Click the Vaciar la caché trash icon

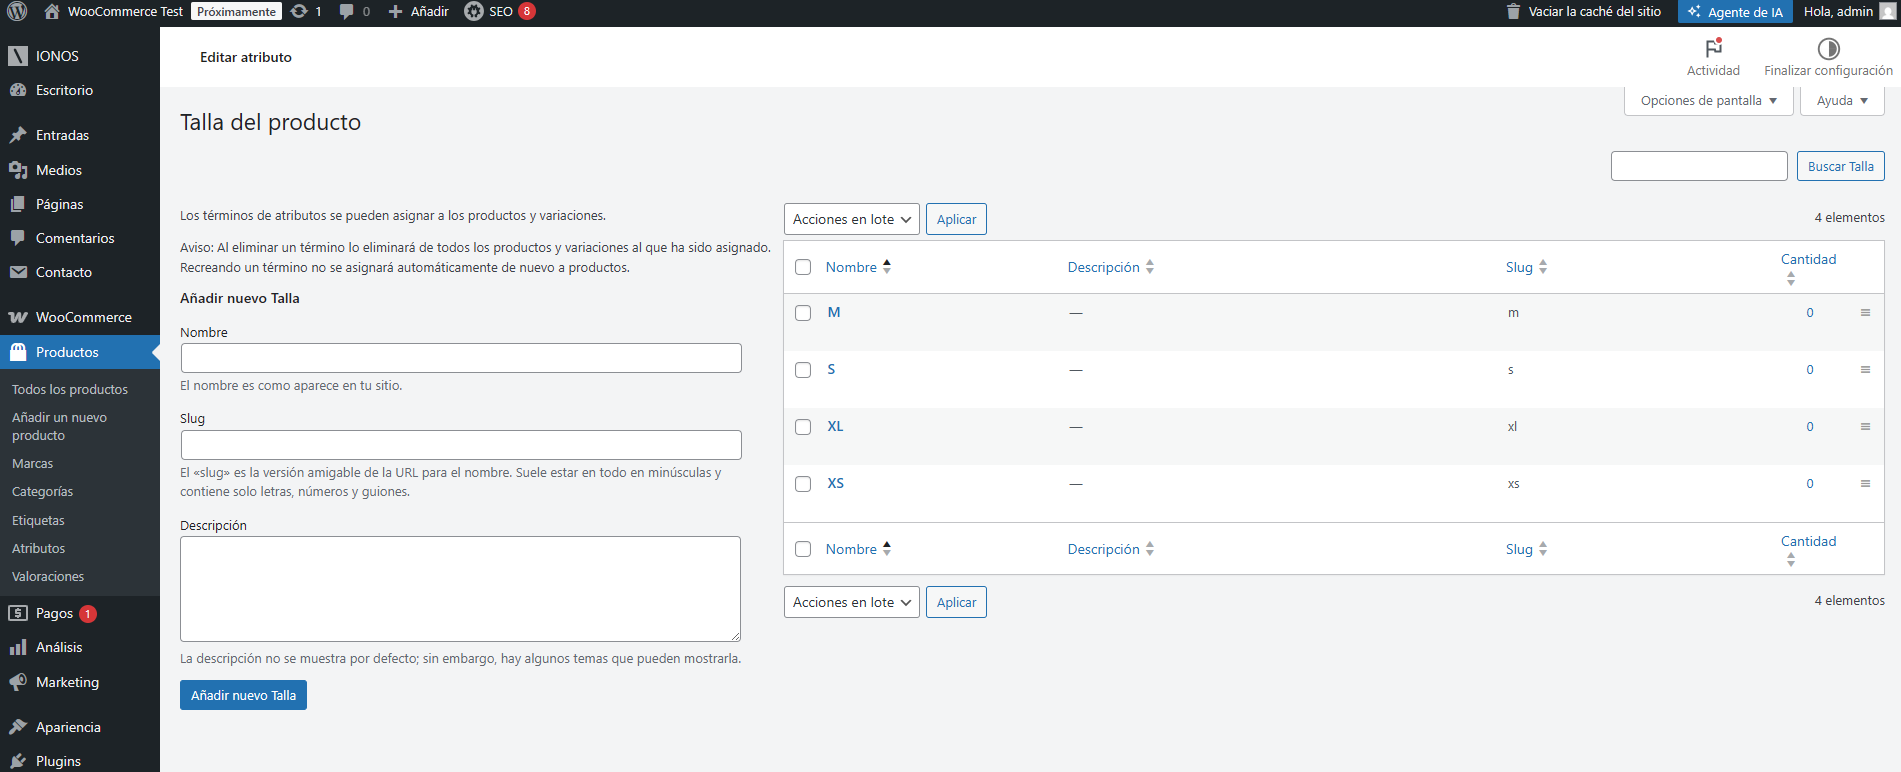click(1513, 12)
